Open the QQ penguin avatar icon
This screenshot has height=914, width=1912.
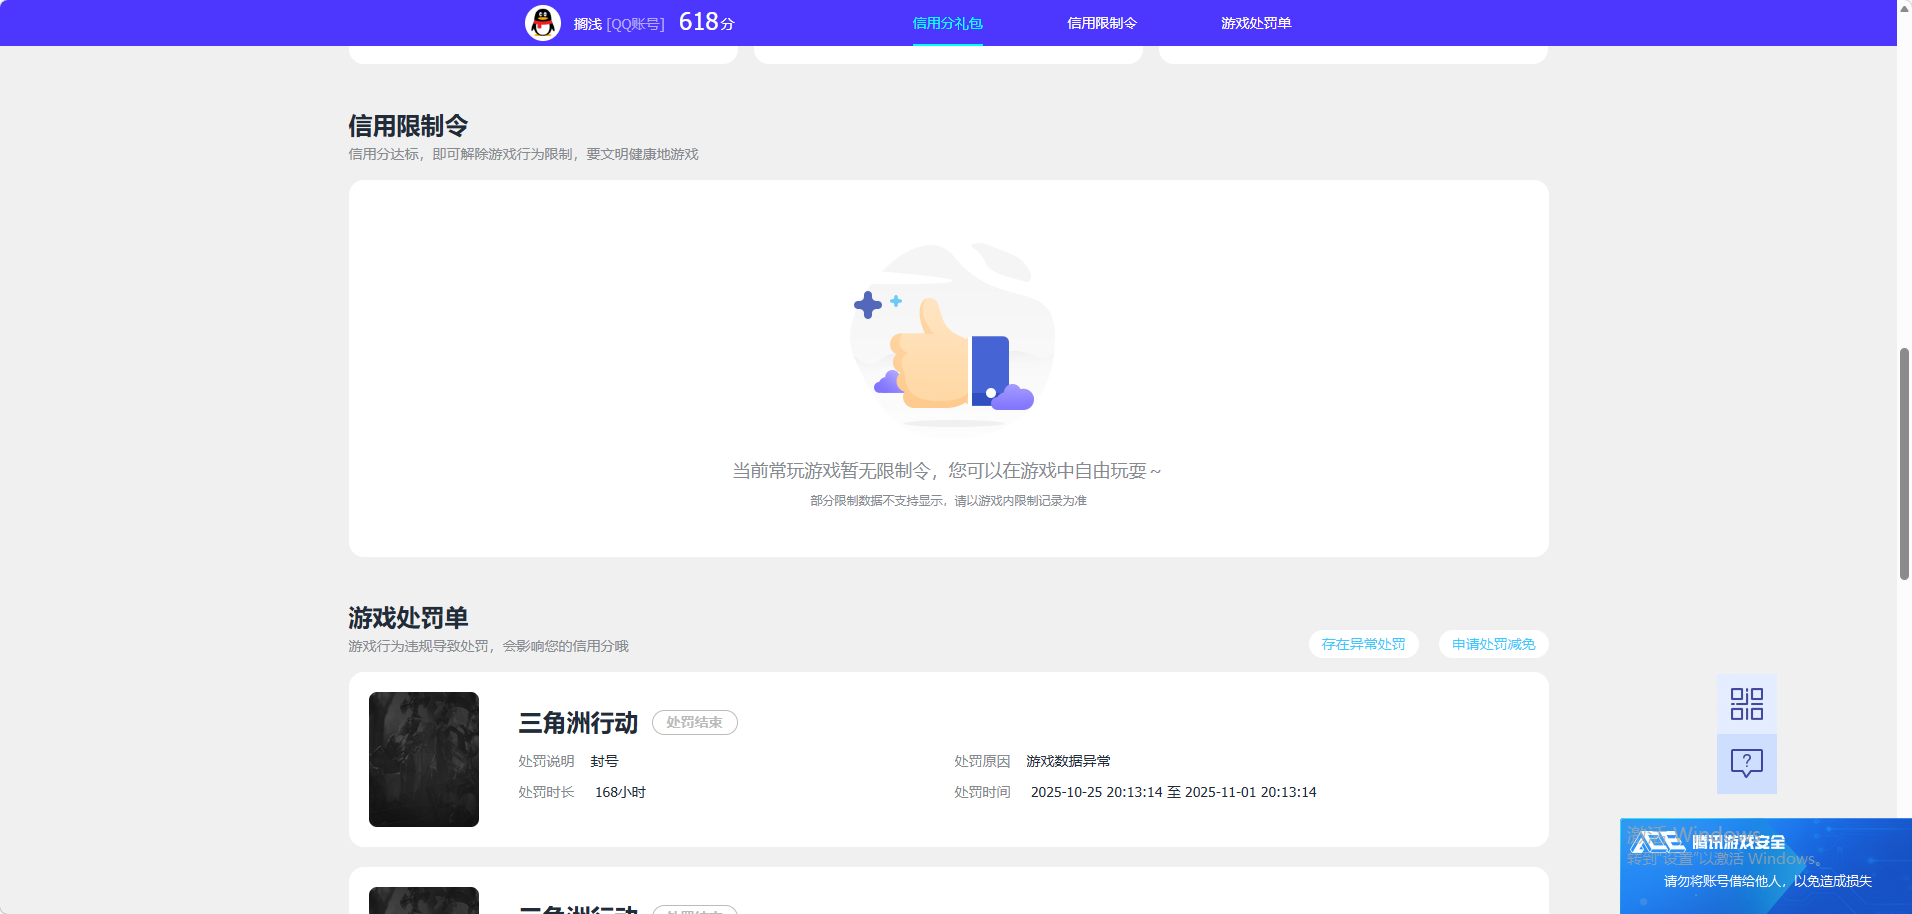click(x=543, y=22)
